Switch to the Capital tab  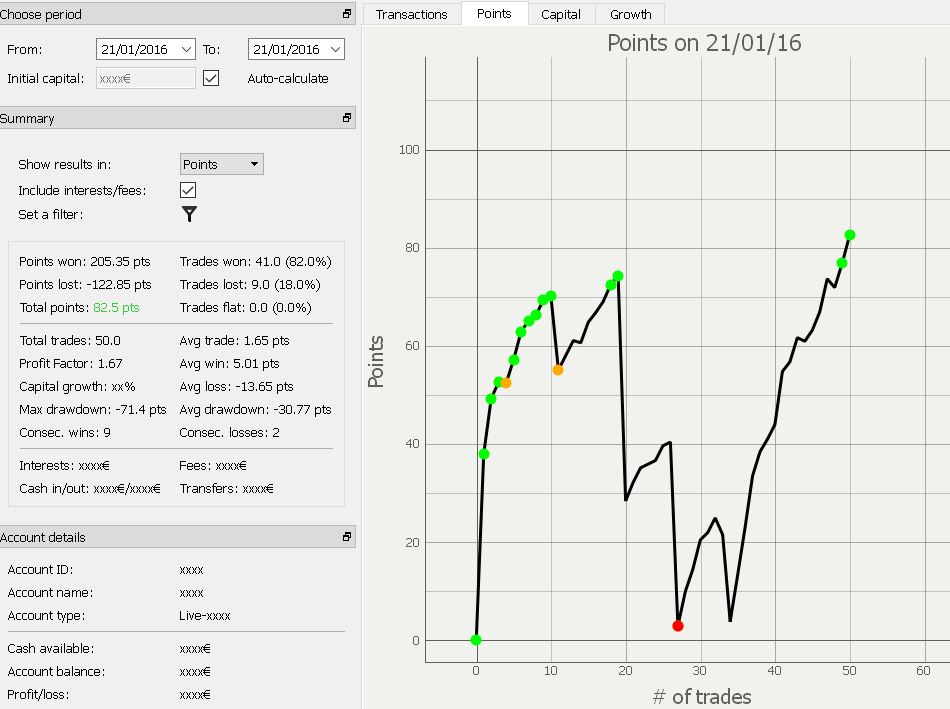tap(561, 15)
